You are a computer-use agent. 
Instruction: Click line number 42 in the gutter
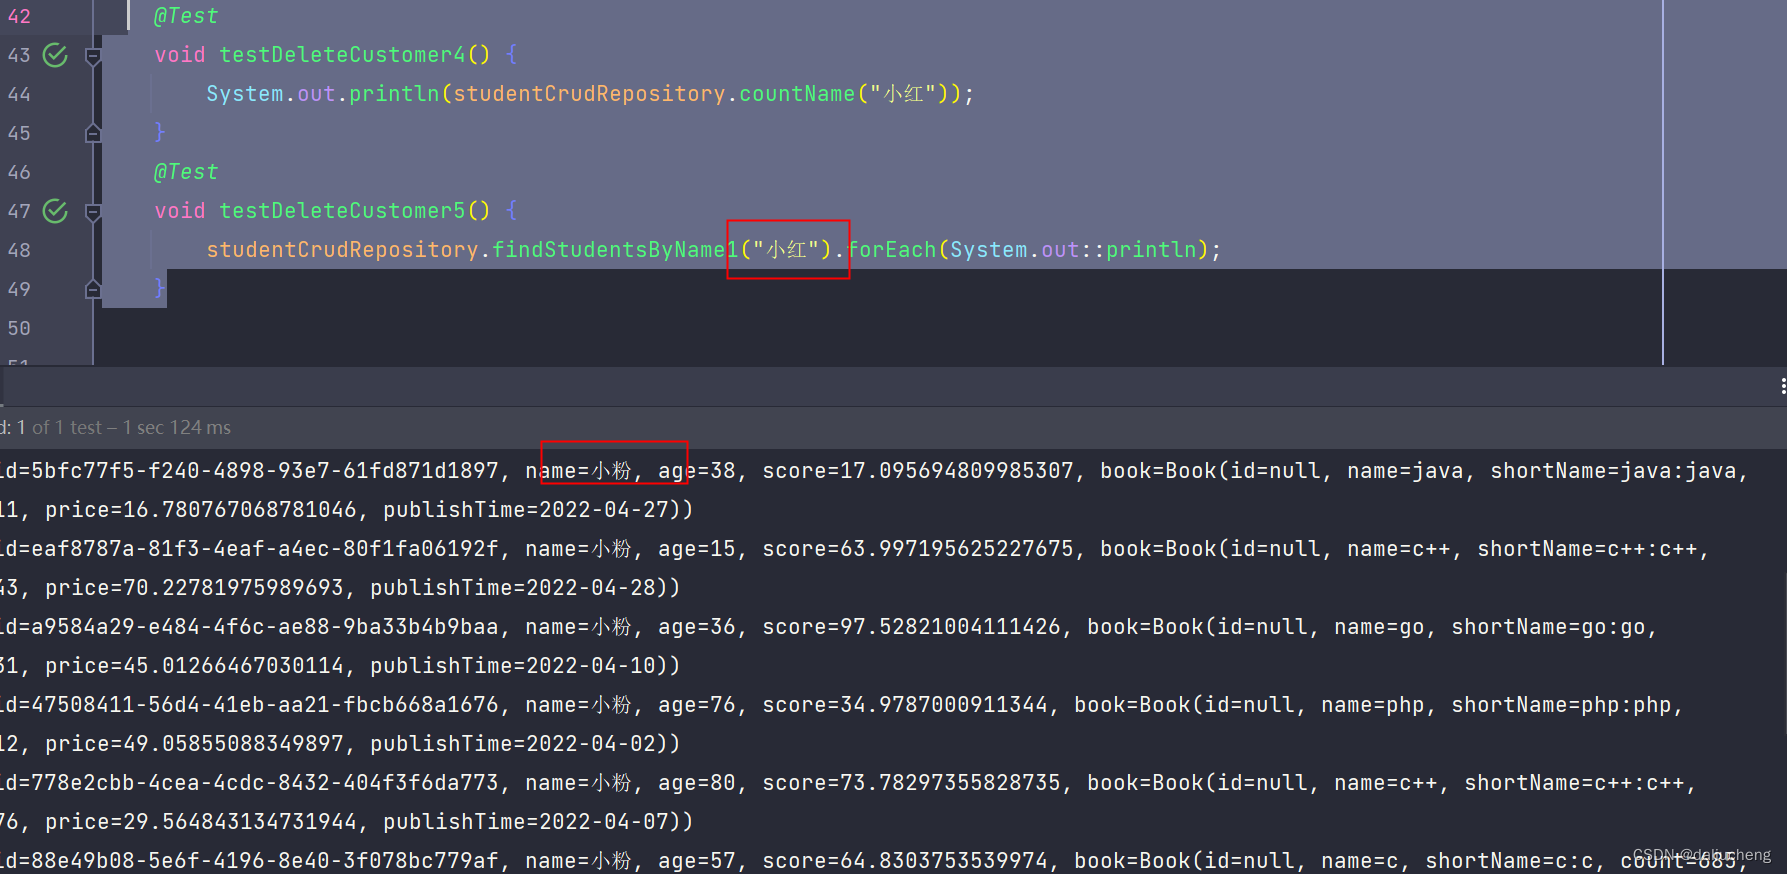click(x=19, y=16)
